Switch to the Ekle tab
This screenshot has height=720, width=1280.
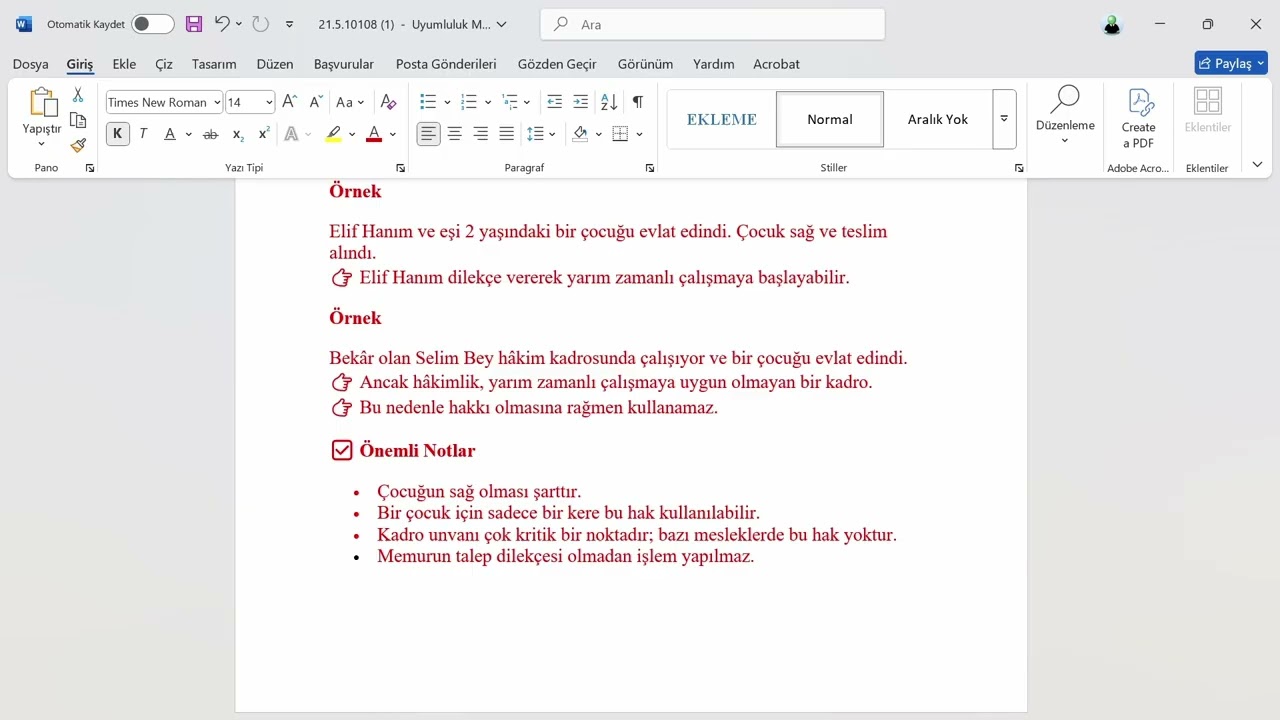(x=124, y=64)
